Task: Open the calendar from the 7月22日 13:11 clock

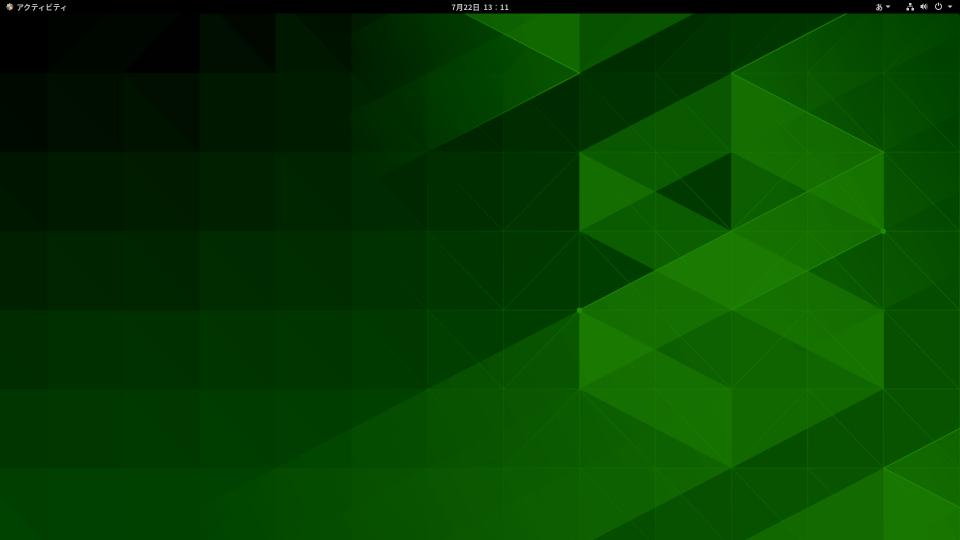Action: (480, 7)
